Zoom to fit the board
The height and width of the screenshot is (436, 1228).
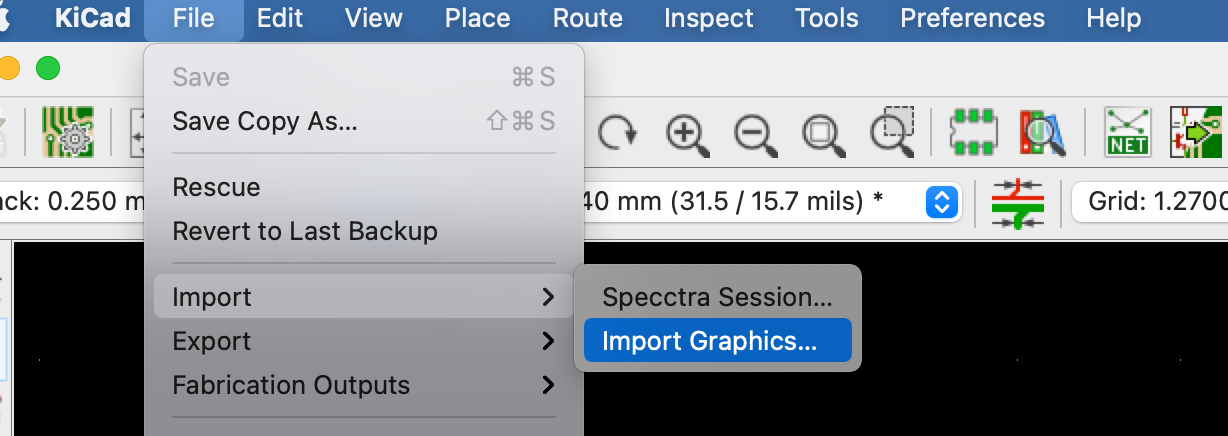[824, 132]
